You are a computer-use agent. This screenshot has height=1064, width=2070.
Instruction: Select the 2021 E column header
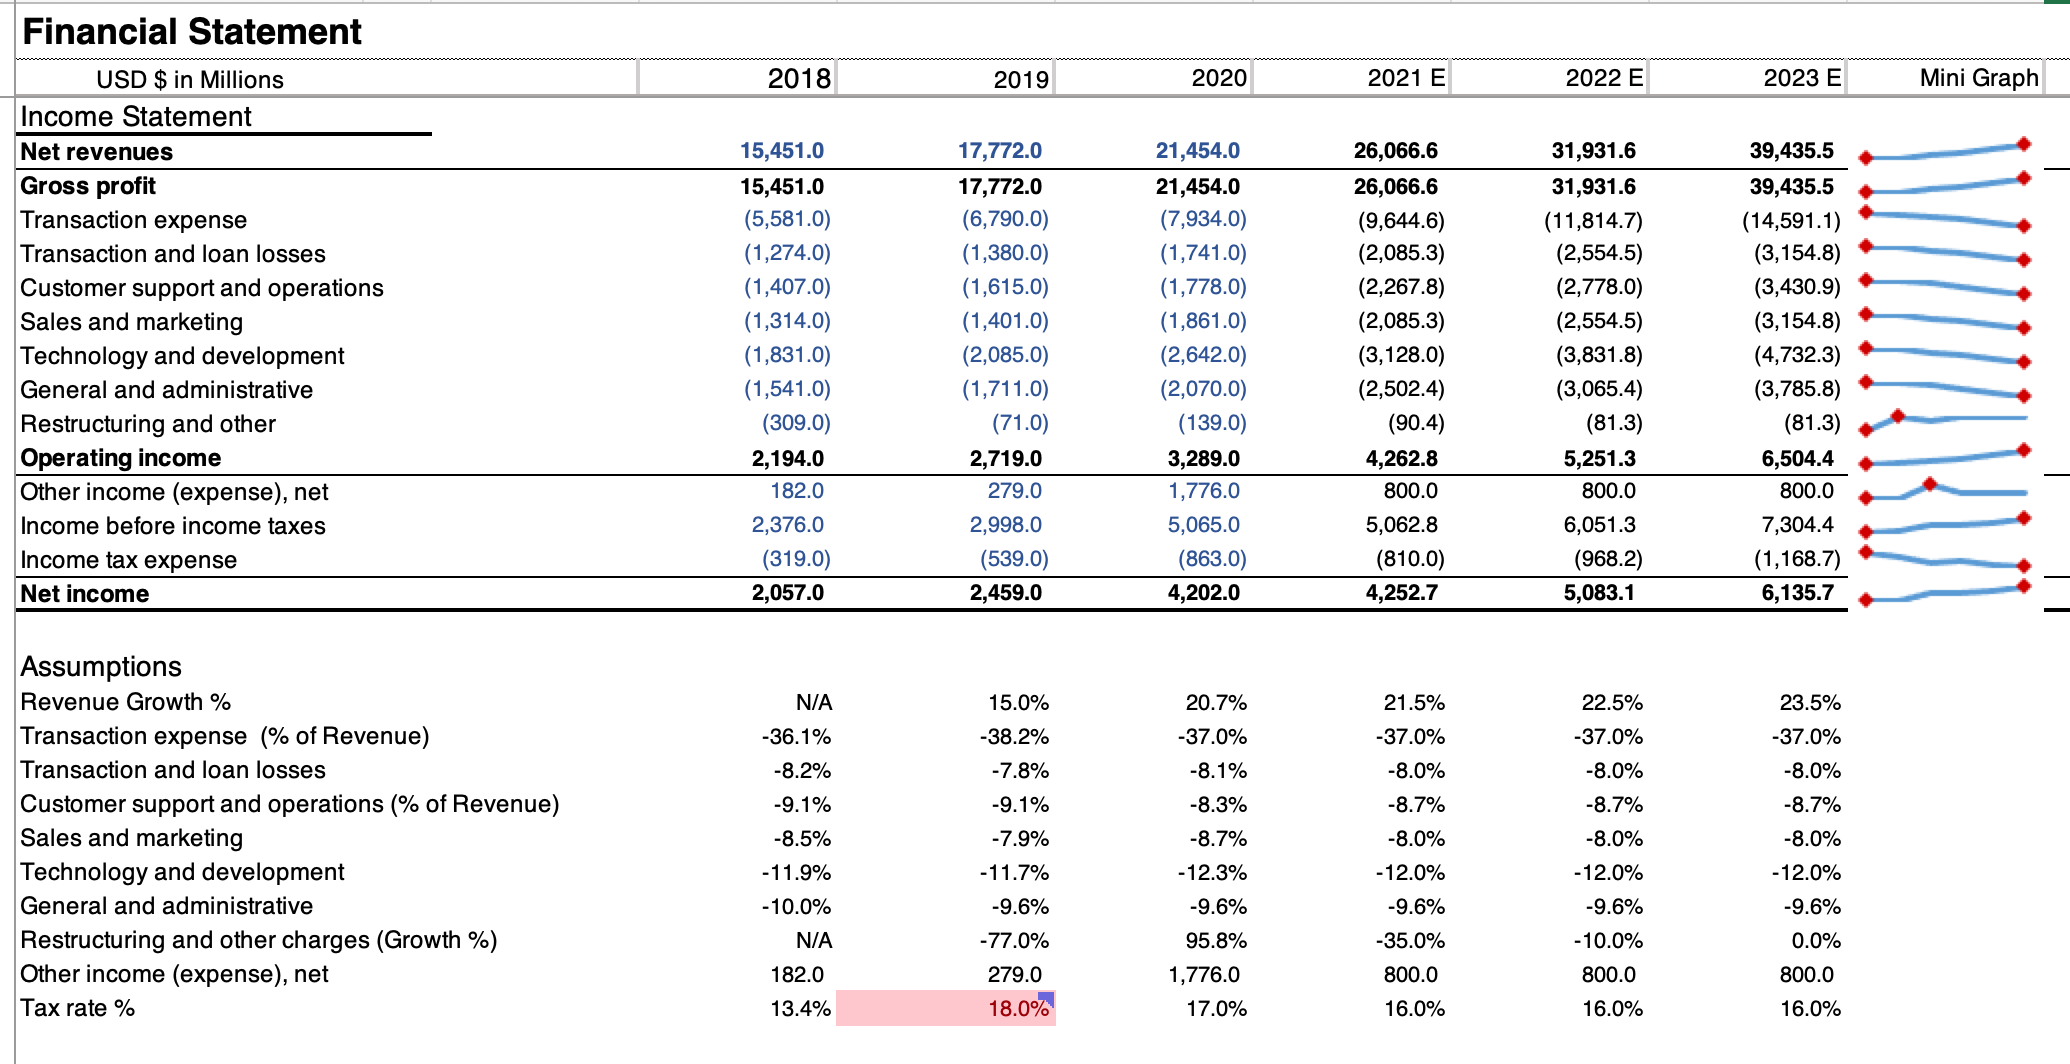[1406, 78]
